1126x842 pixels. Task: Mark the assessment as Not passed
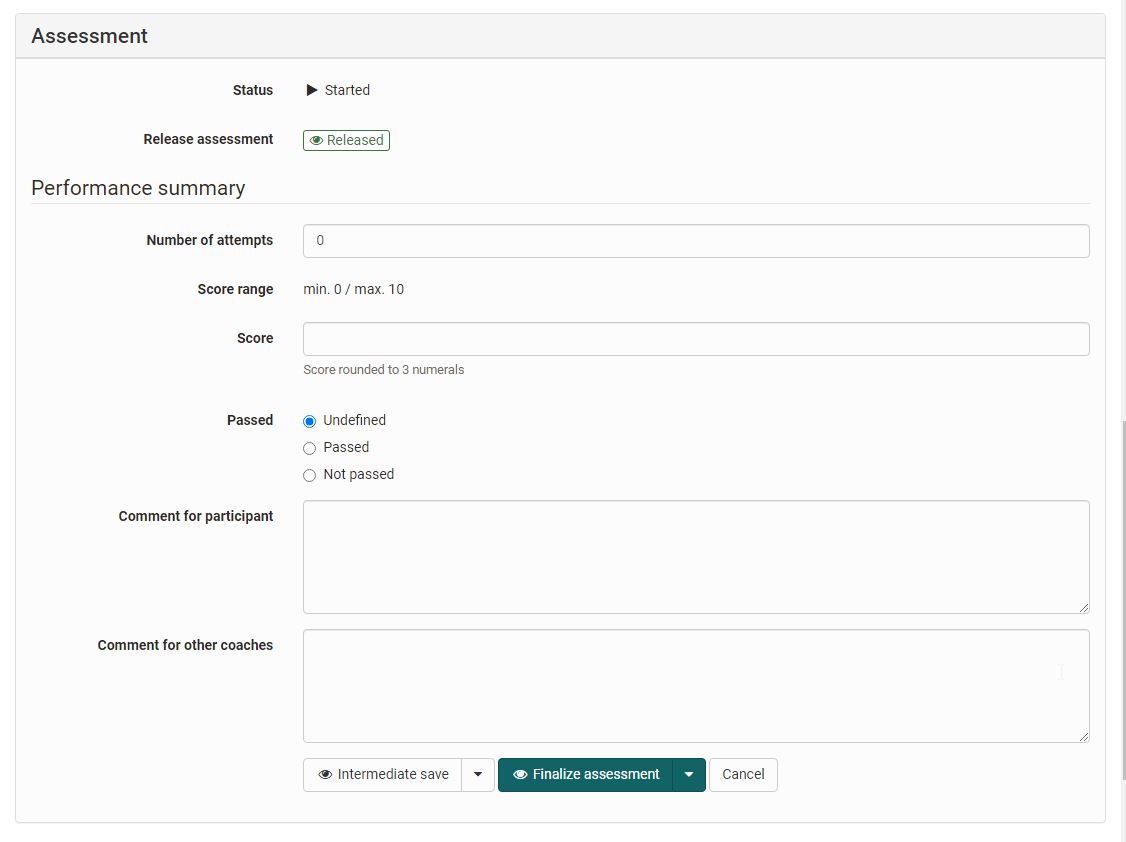click(309, 475)
